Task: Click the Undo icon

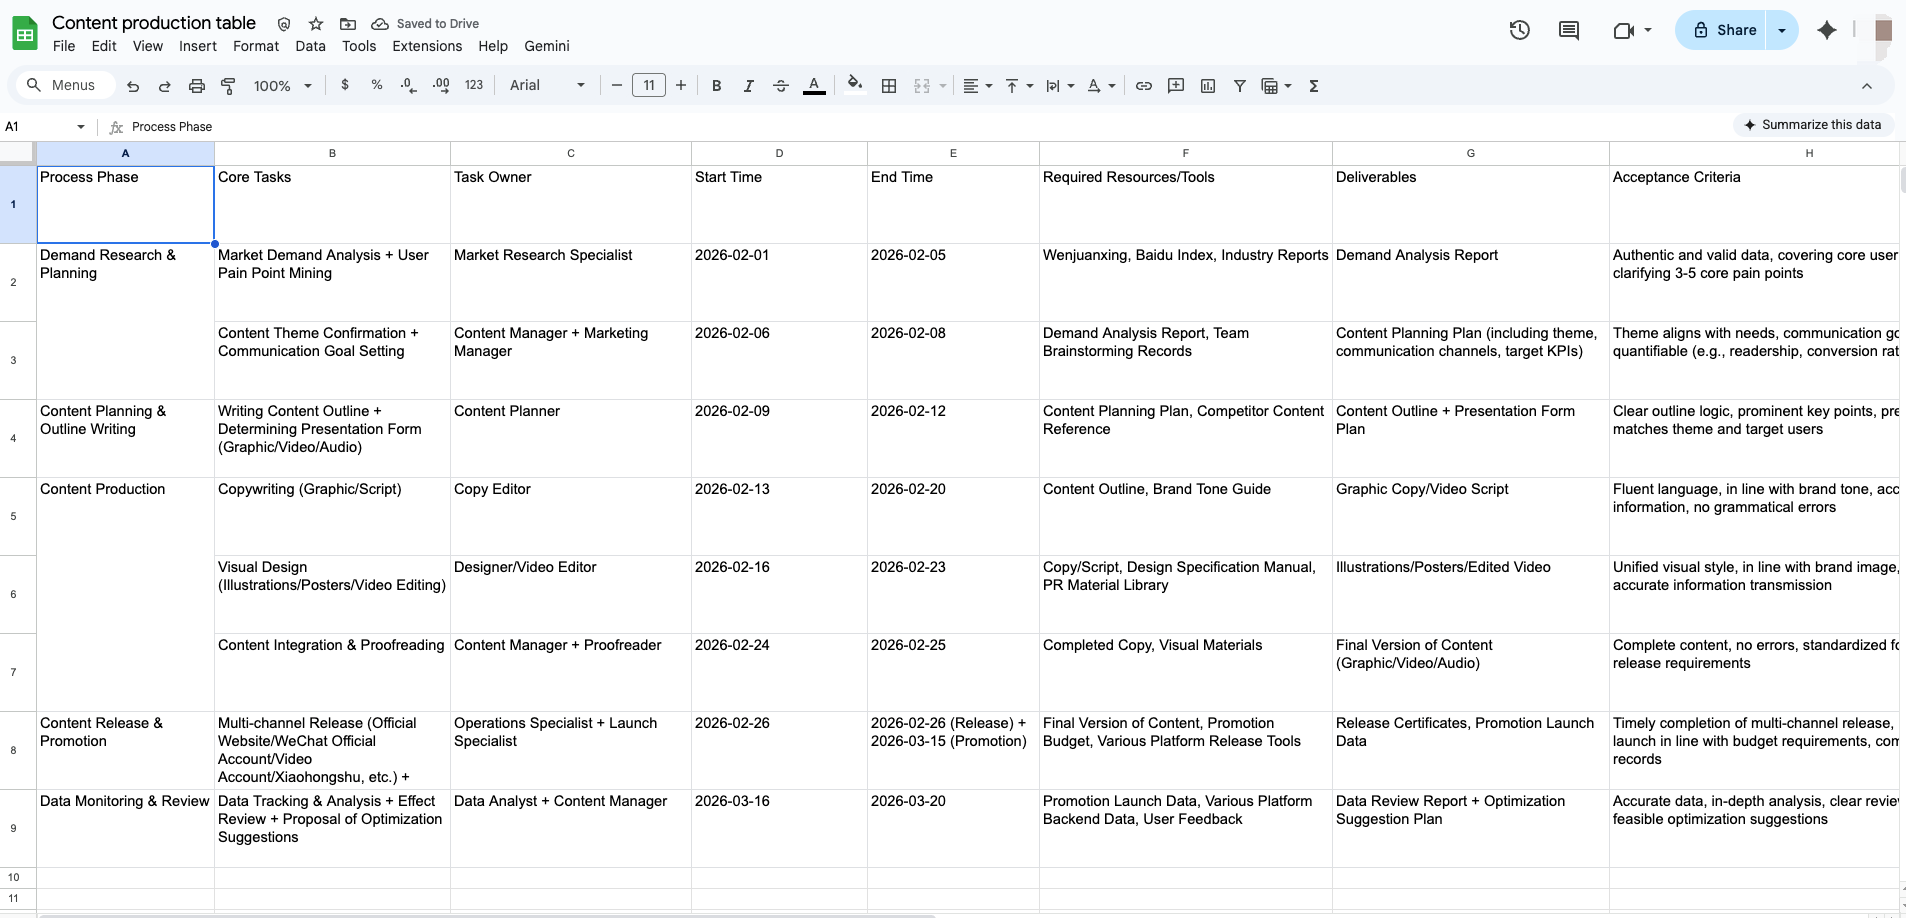Action: [x=133, y=86]
